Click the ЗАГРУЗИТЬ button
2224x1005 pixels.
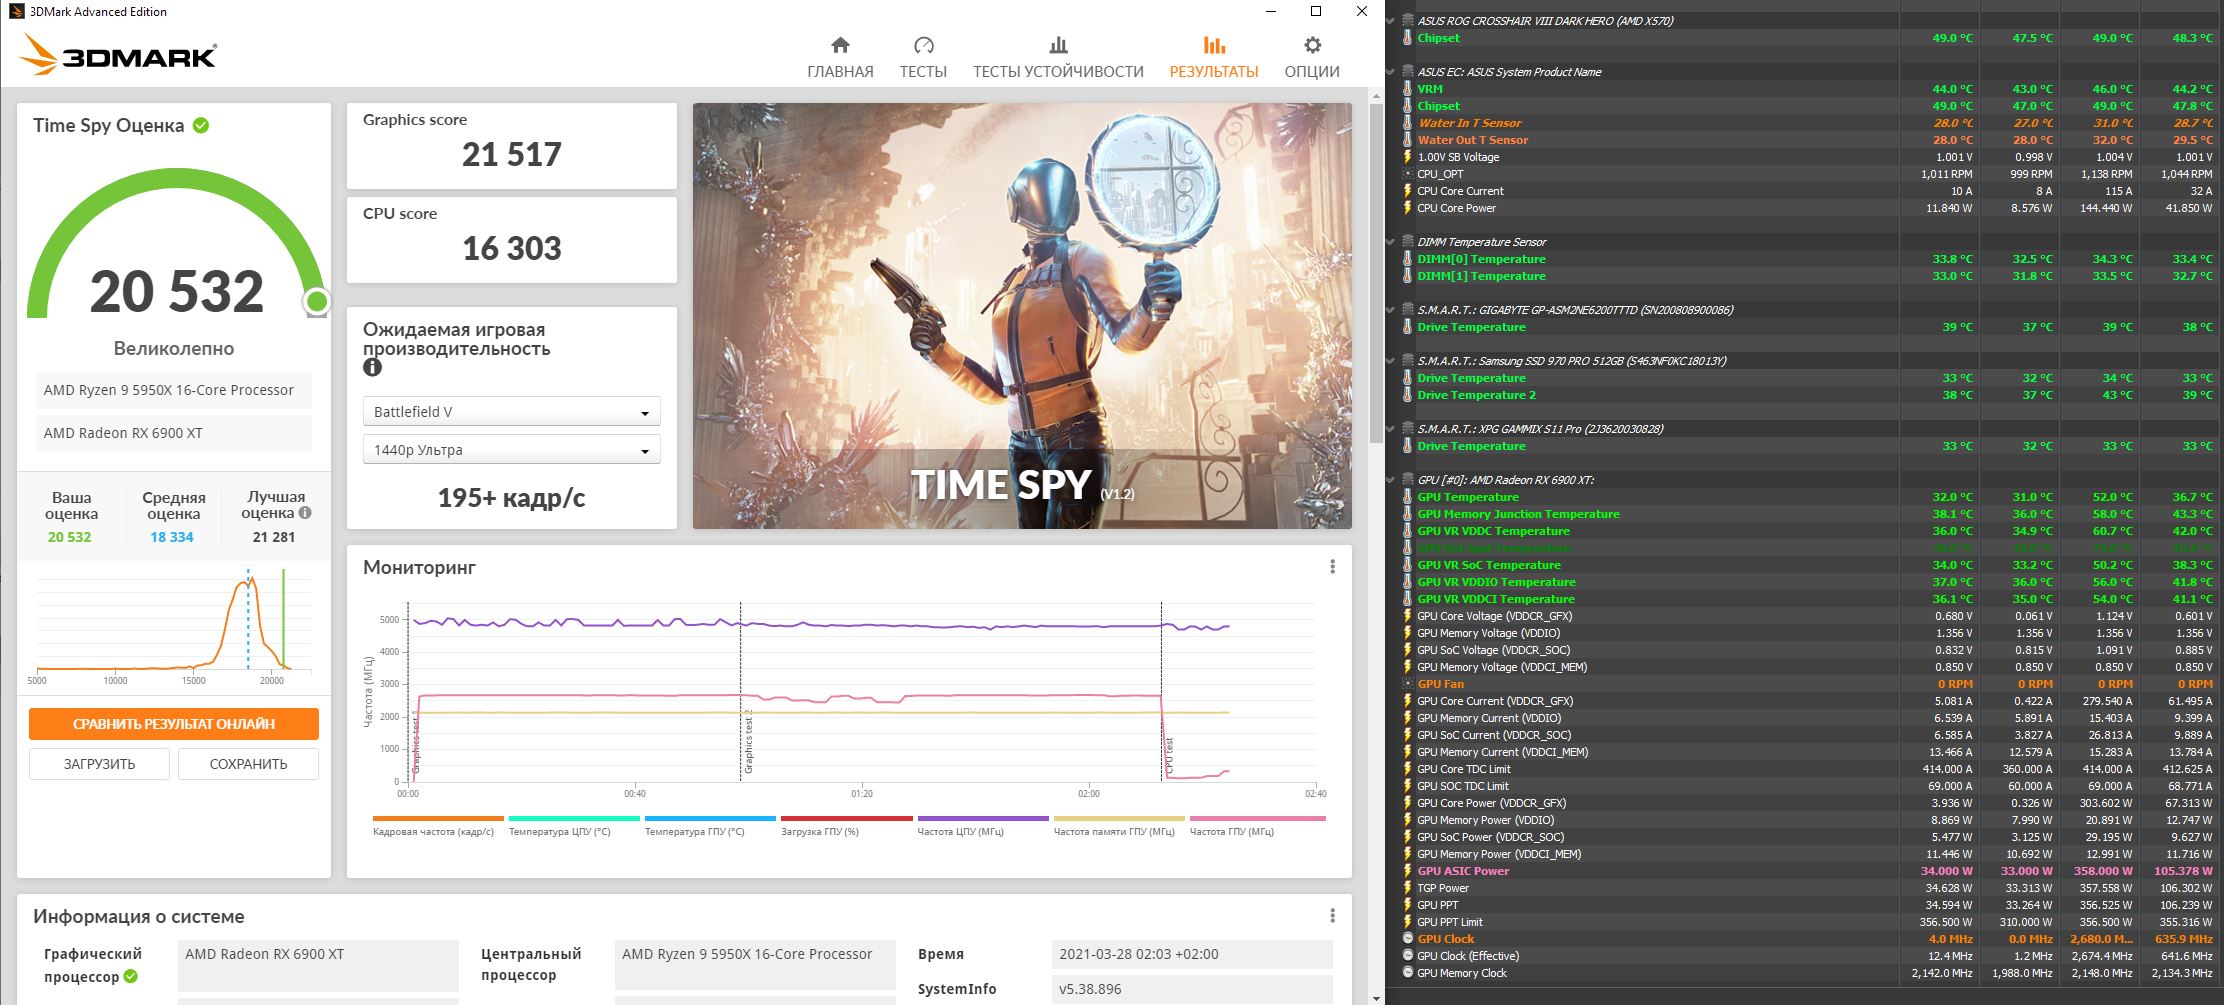tap(99, 764)
